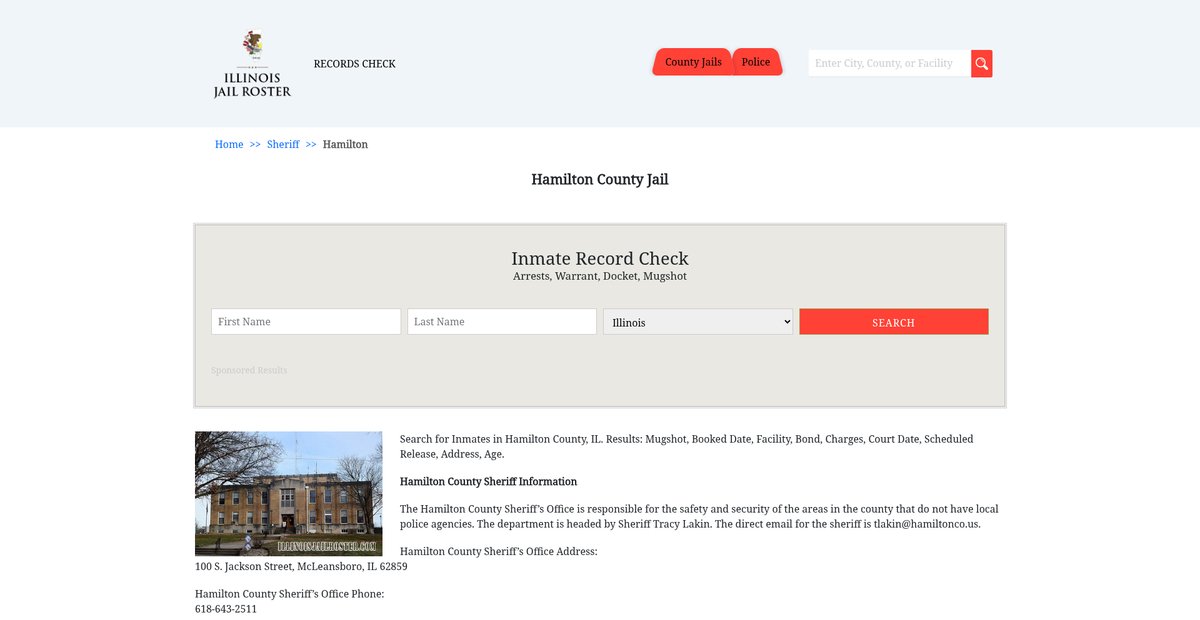Screen dimensions: 1200x620
Task: Focus the city, county, or facility search field
Action: [x=890, y=63]
